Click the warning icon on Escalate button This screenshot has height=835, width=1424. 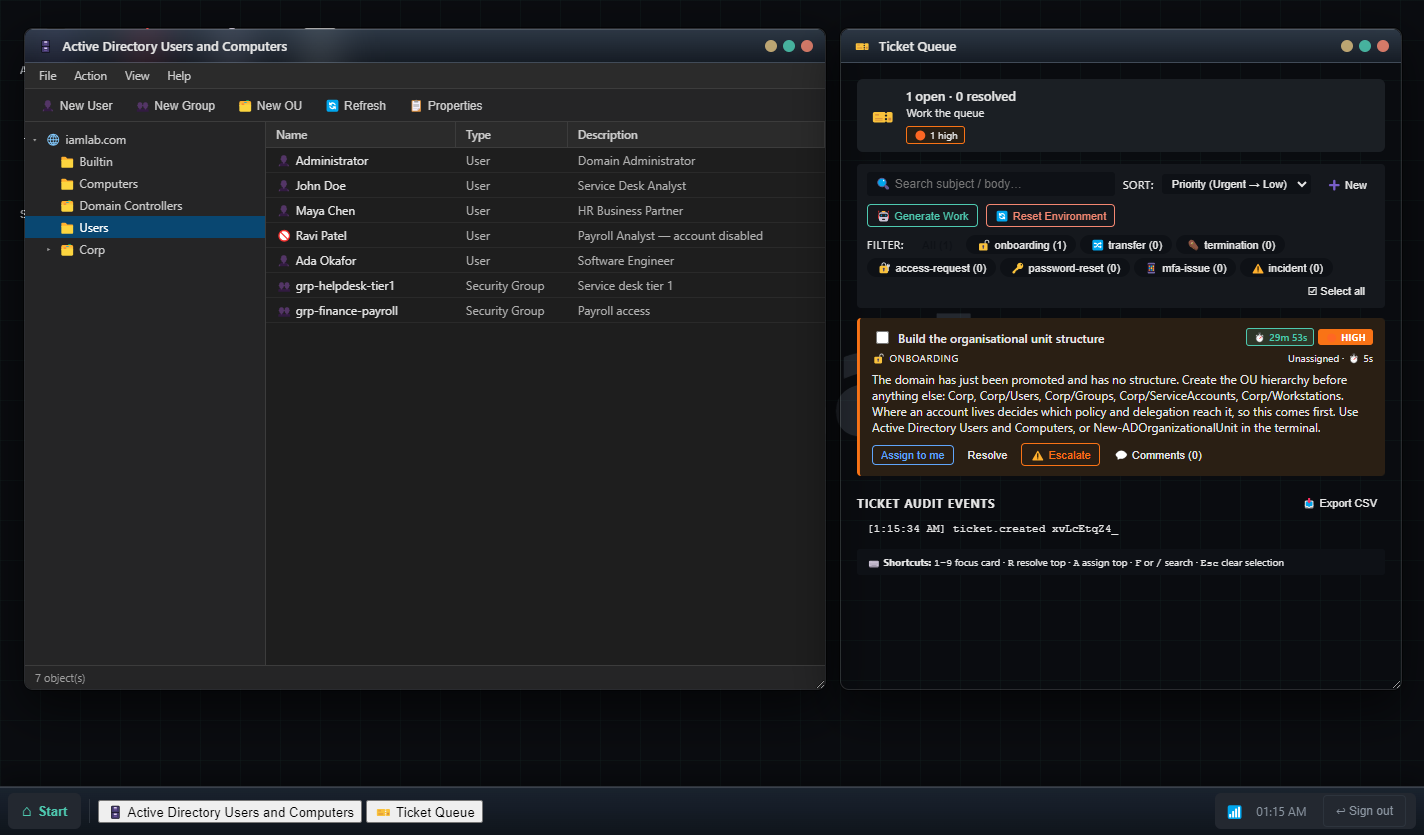point(1037,455)
